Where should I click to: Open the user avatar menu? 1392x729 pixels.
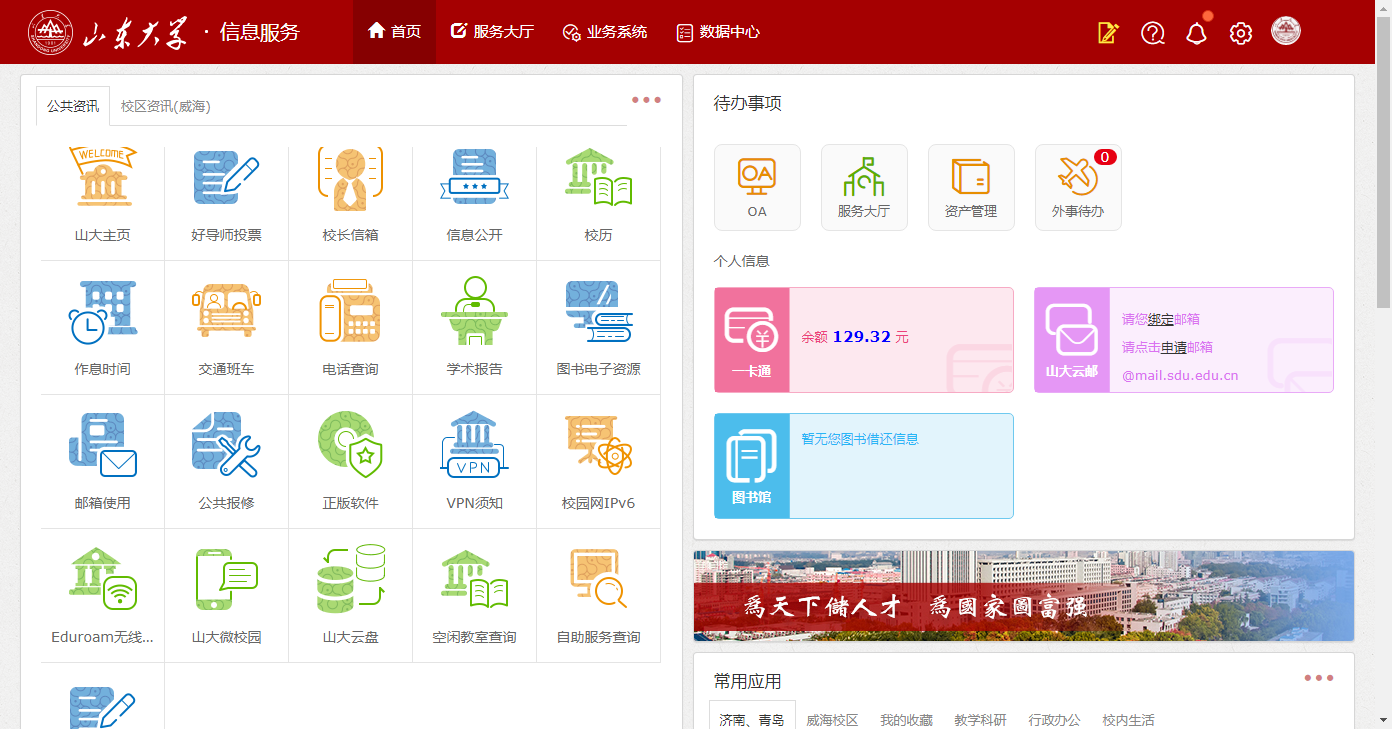click(1286, 31)
